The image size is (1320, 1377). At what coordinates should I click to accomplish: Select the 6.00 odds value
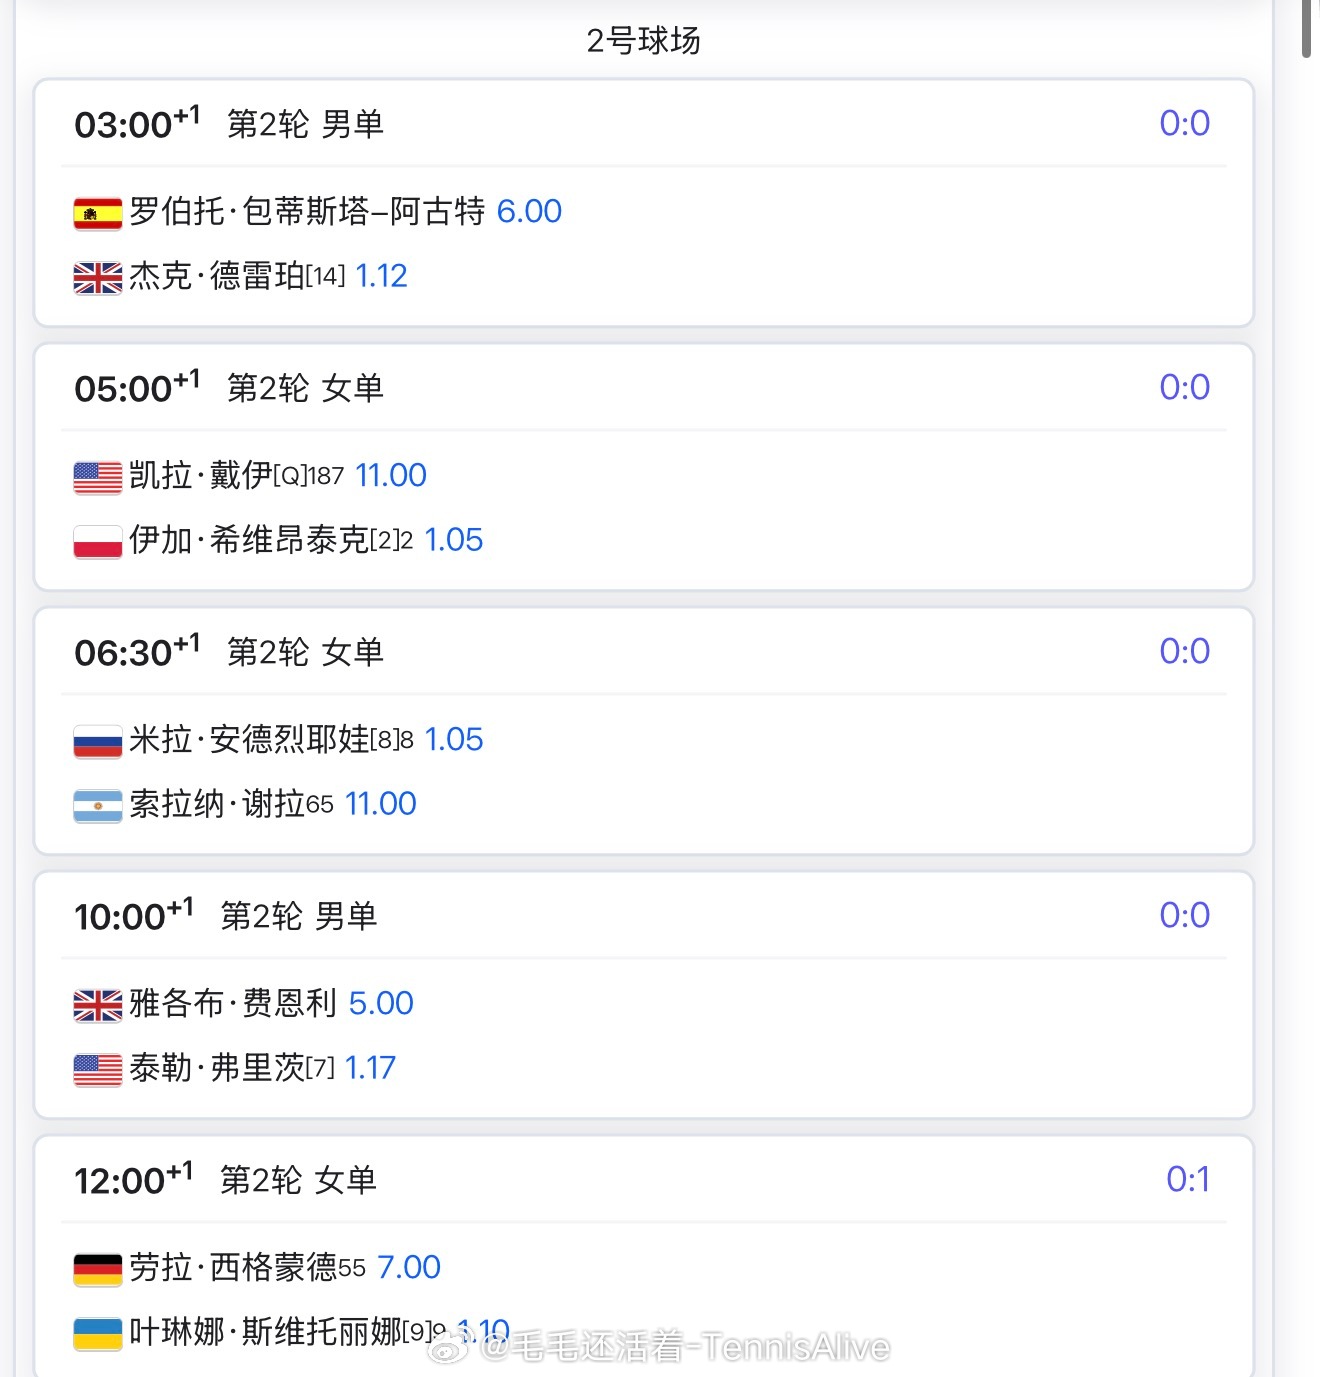tap(529, 211)
